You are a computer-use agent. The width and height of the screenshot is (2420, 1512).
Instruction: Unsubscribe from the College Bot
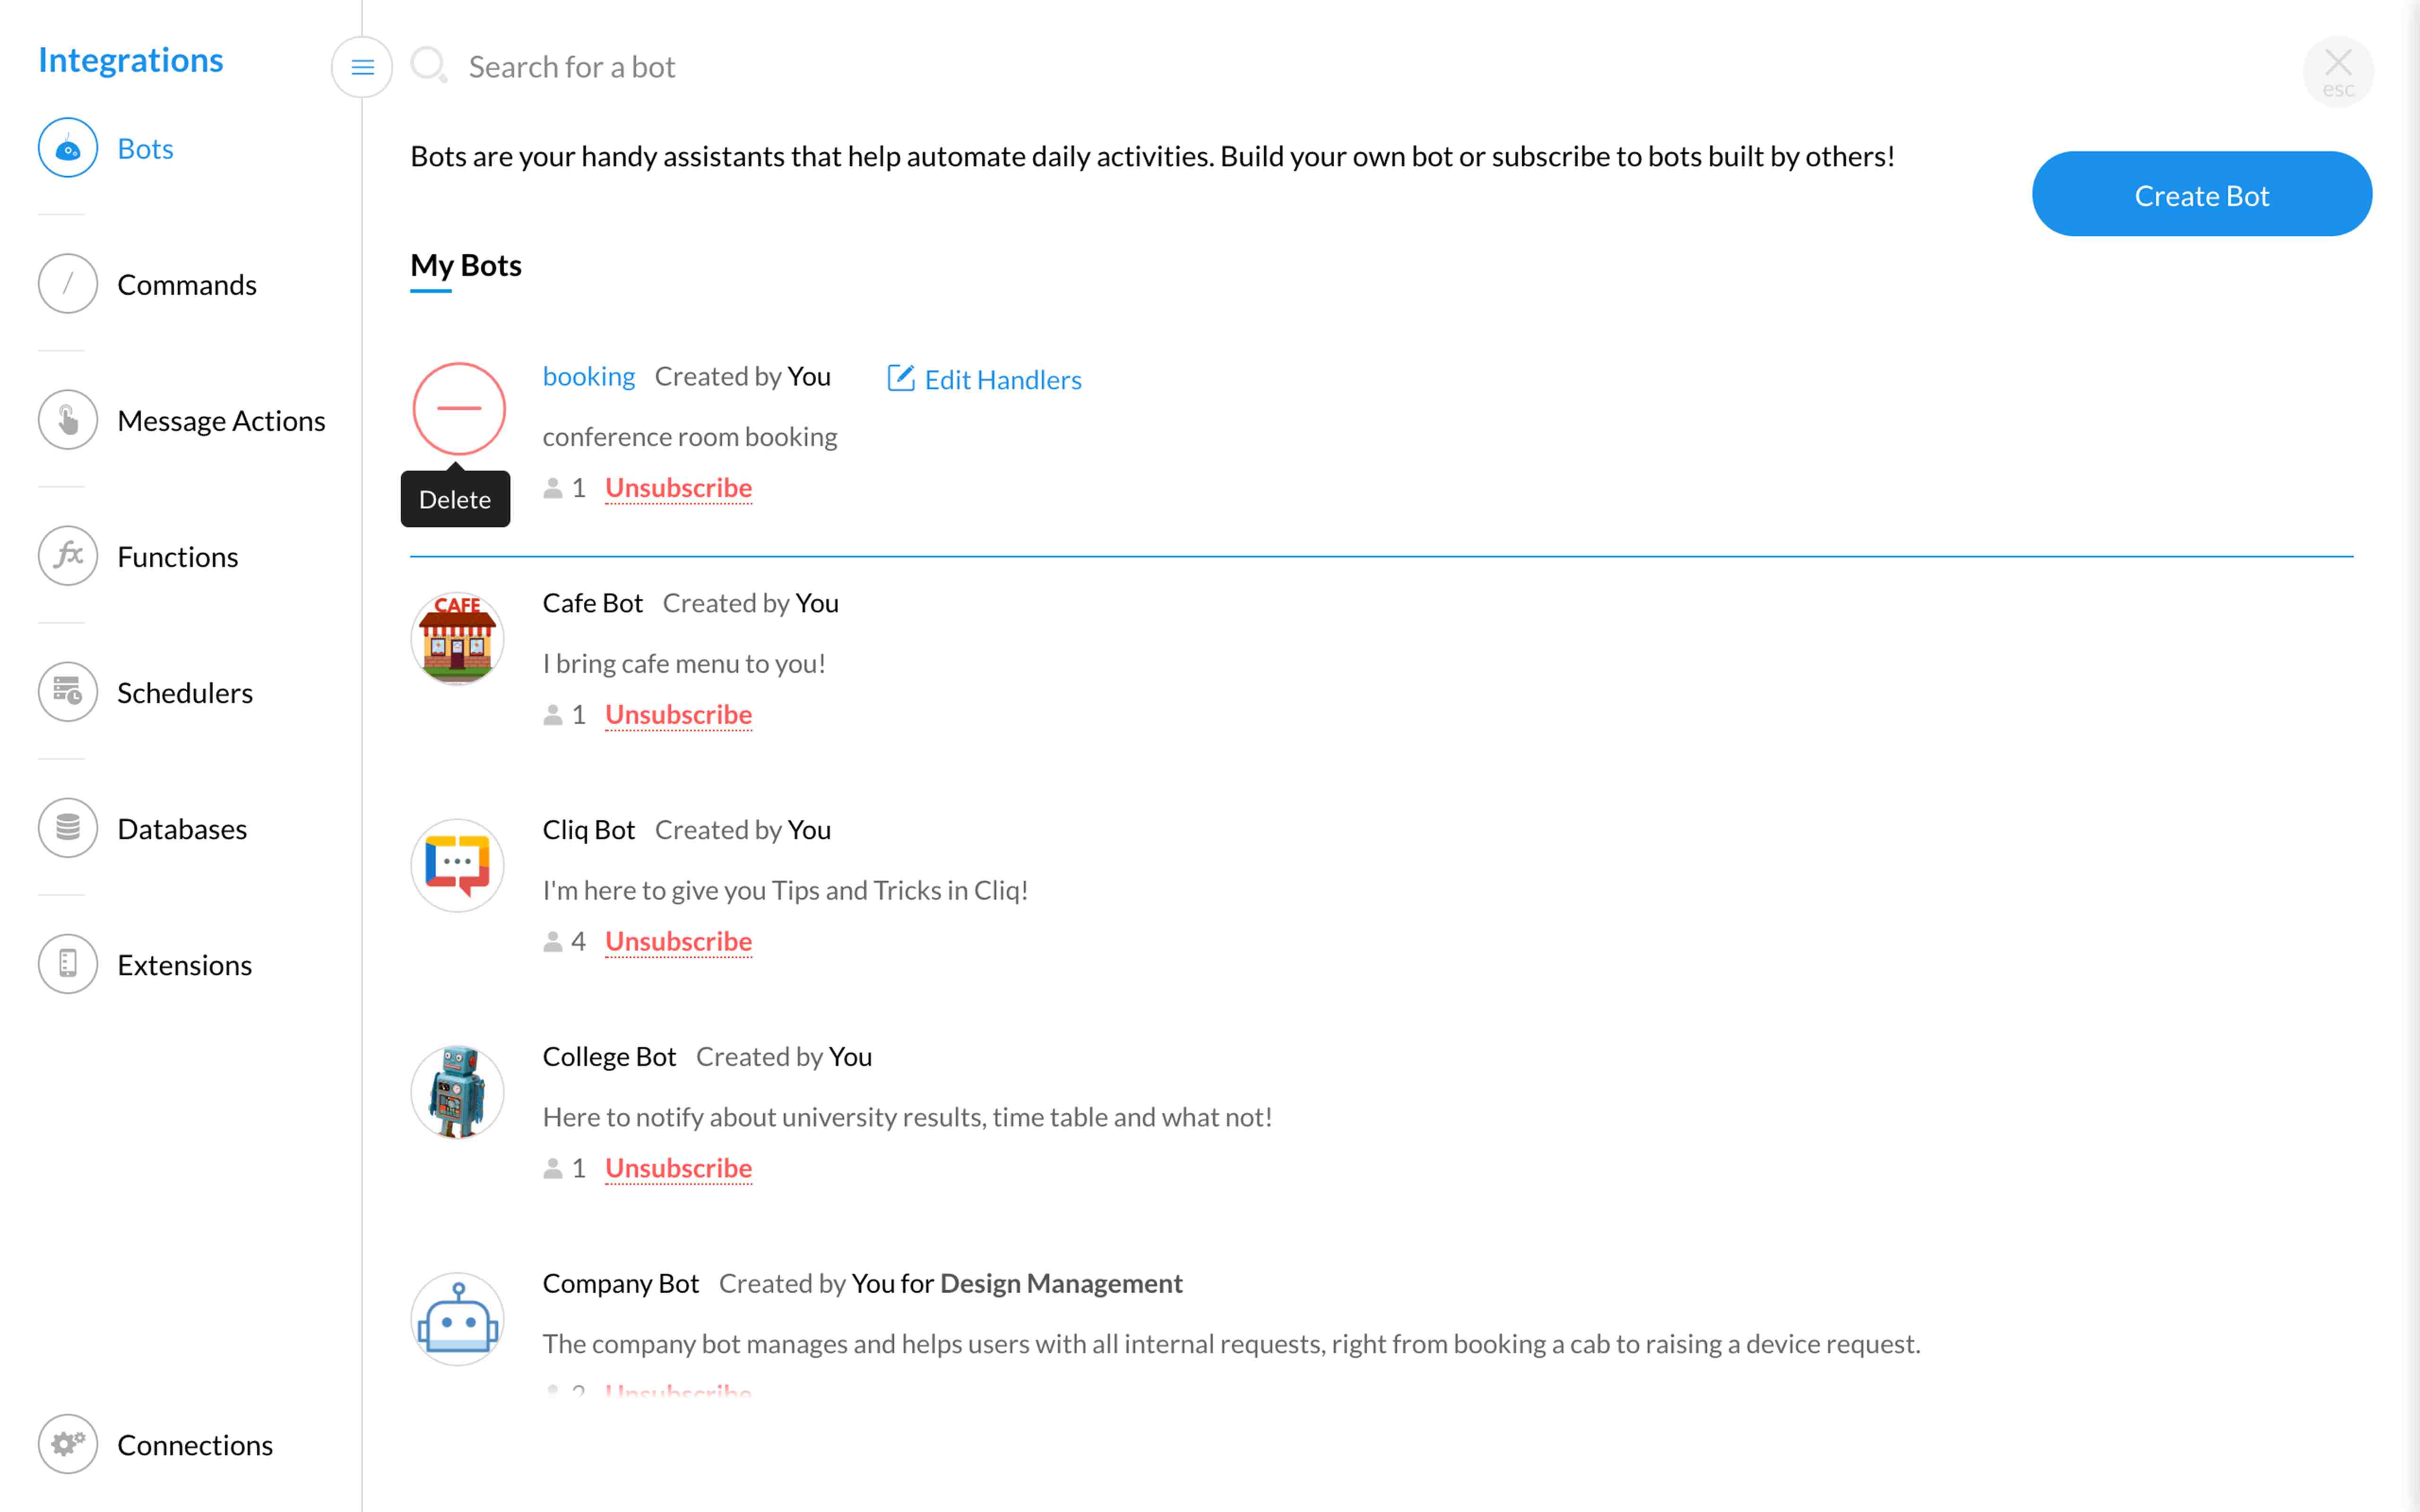point(678,1169)
